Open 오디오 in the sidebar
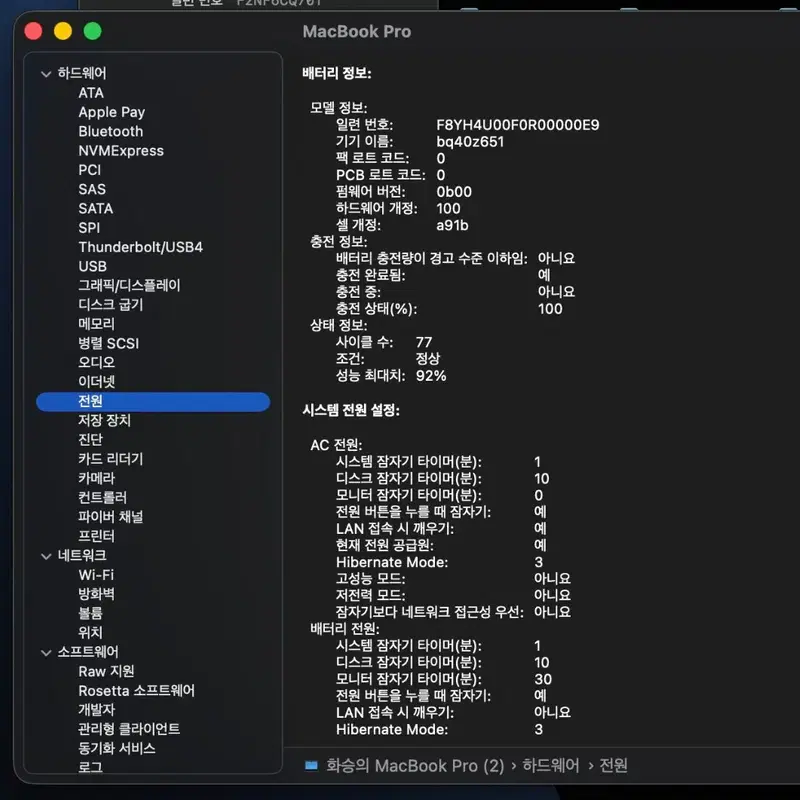The height and width of the screenshot is (800, 800). (x=96, y=363)
